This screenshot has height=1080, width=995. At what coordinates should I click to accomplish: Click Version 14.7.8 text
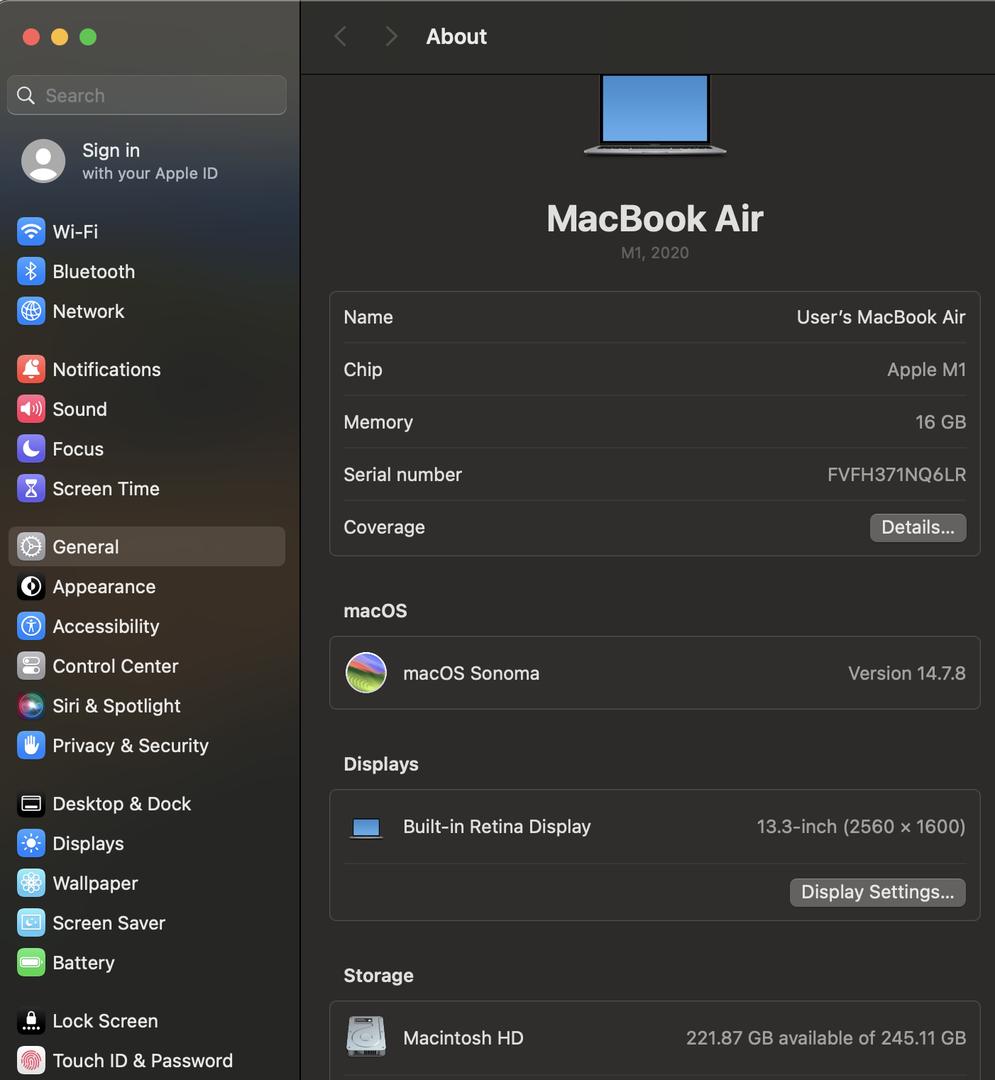[907, 673]
